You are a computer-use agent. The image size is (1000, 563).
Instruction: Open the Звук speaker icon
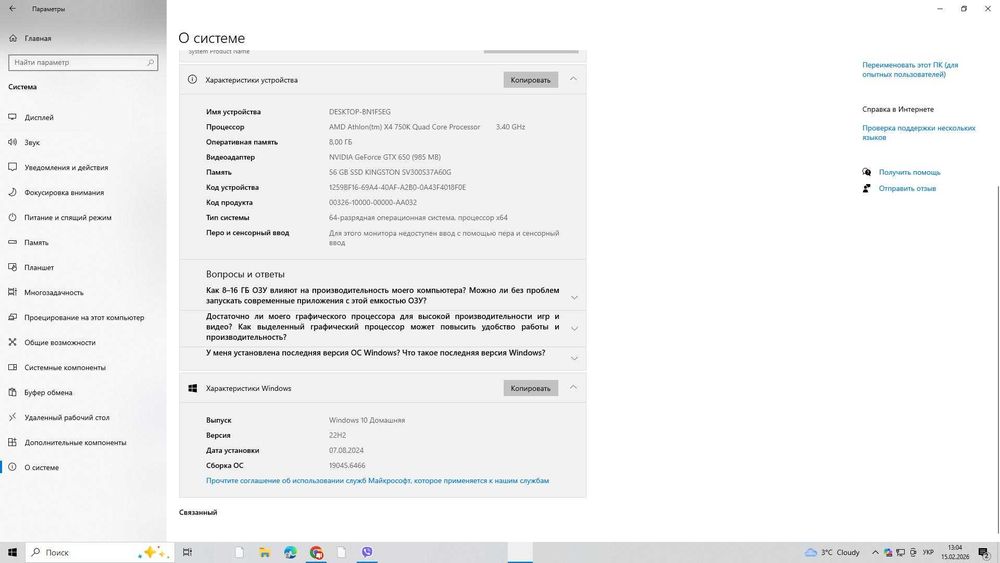[x=12, y=142]
